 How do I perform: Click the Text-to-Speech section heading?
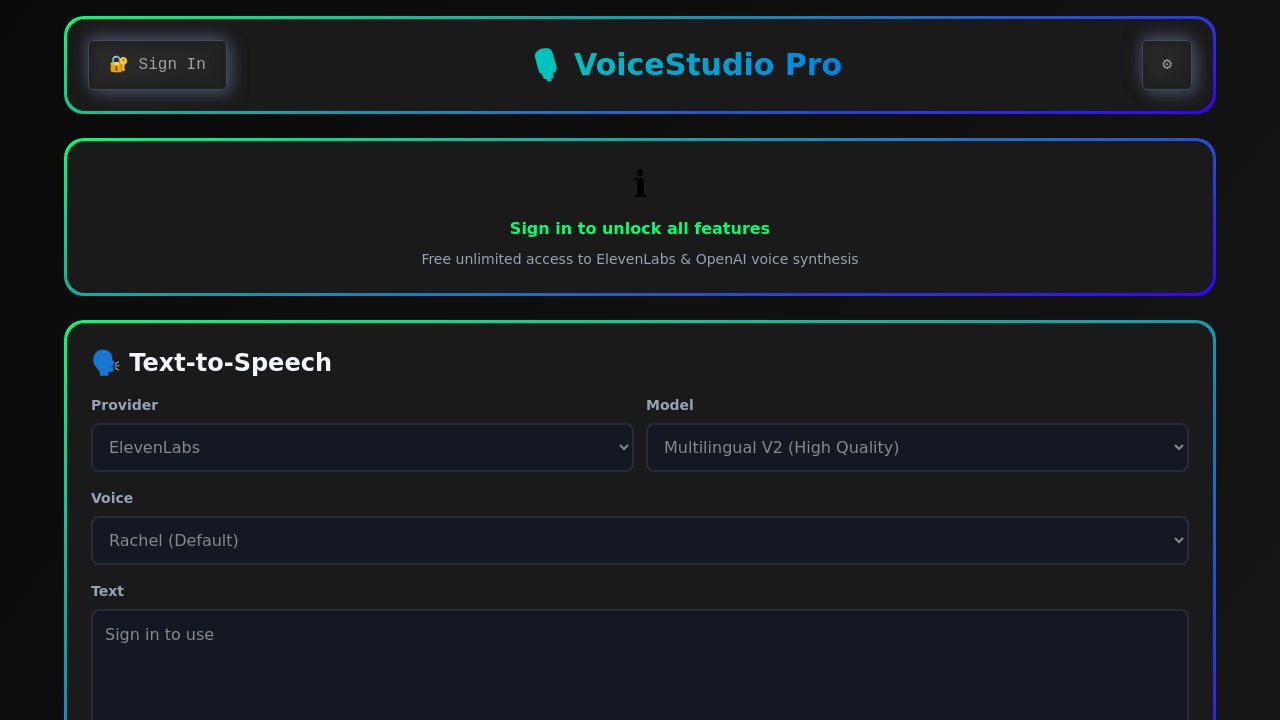[x=230, y=363]
